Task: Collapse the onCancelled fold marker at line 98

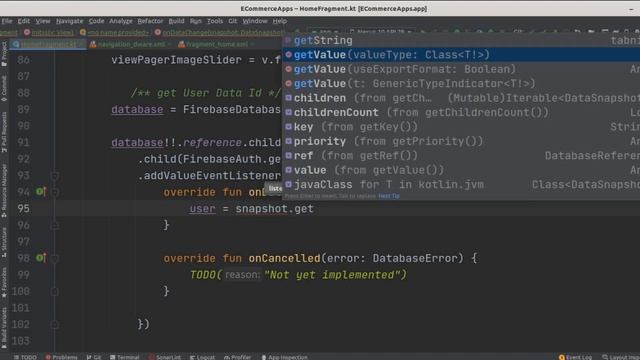Action: click(55, 258)
